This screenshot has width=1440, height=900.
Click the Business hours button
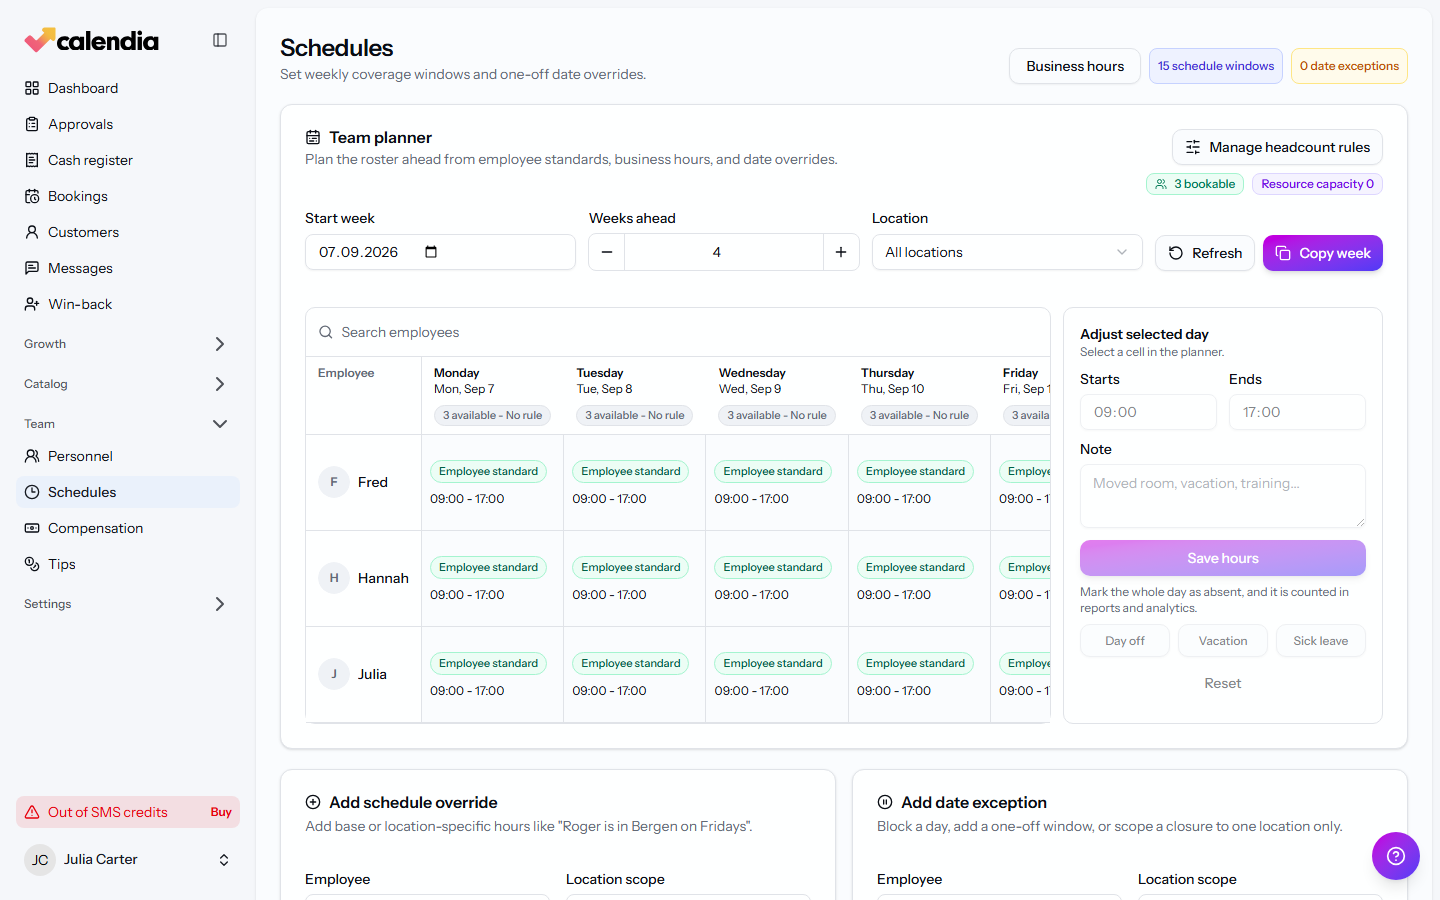1075,66
